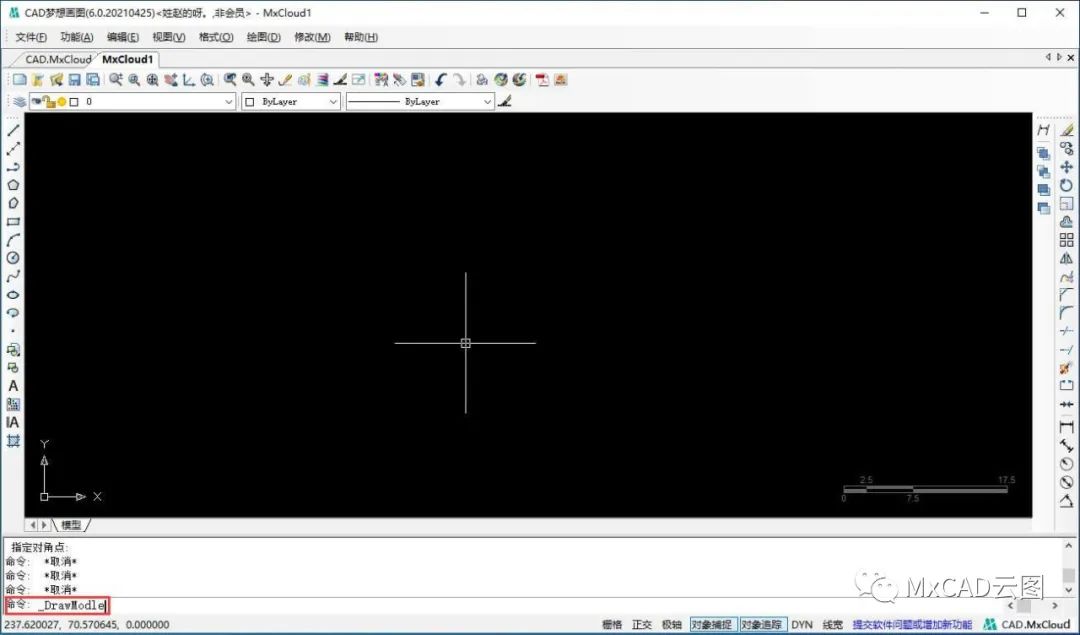Select the Hatch fill tool

[13, 404]
